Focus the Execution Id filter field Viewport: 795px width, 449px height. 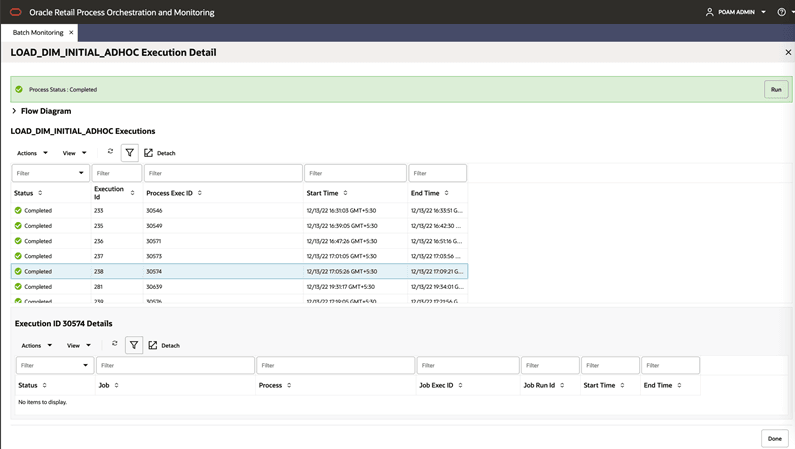tap(117, 173)
